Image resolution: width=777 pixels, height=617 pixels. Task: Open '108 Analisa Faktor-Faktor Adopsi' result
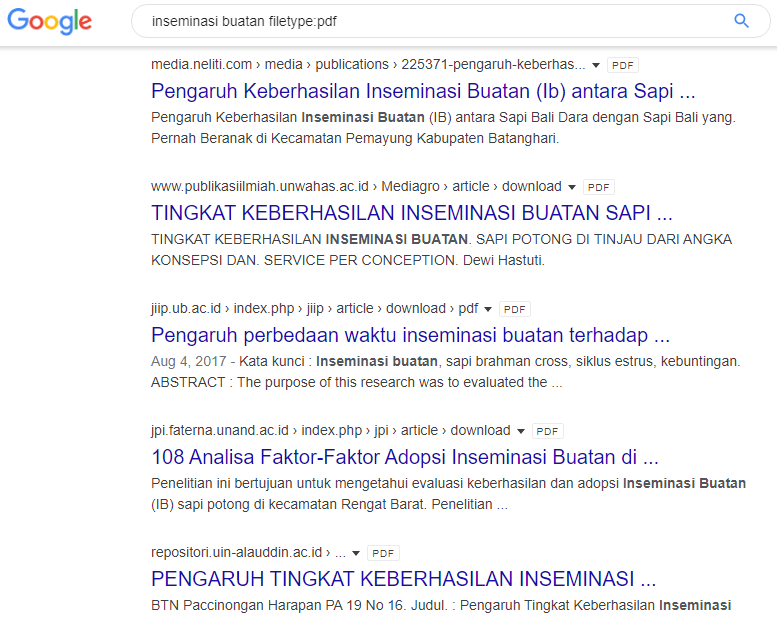pos(405,458)
